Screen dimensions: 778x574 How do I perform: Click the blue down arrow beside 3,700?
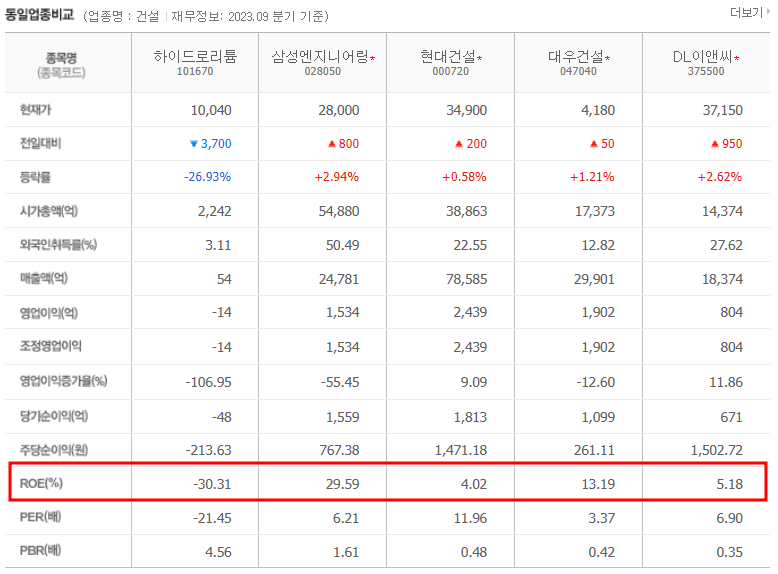pyautogui.click(x=194, y=144)
